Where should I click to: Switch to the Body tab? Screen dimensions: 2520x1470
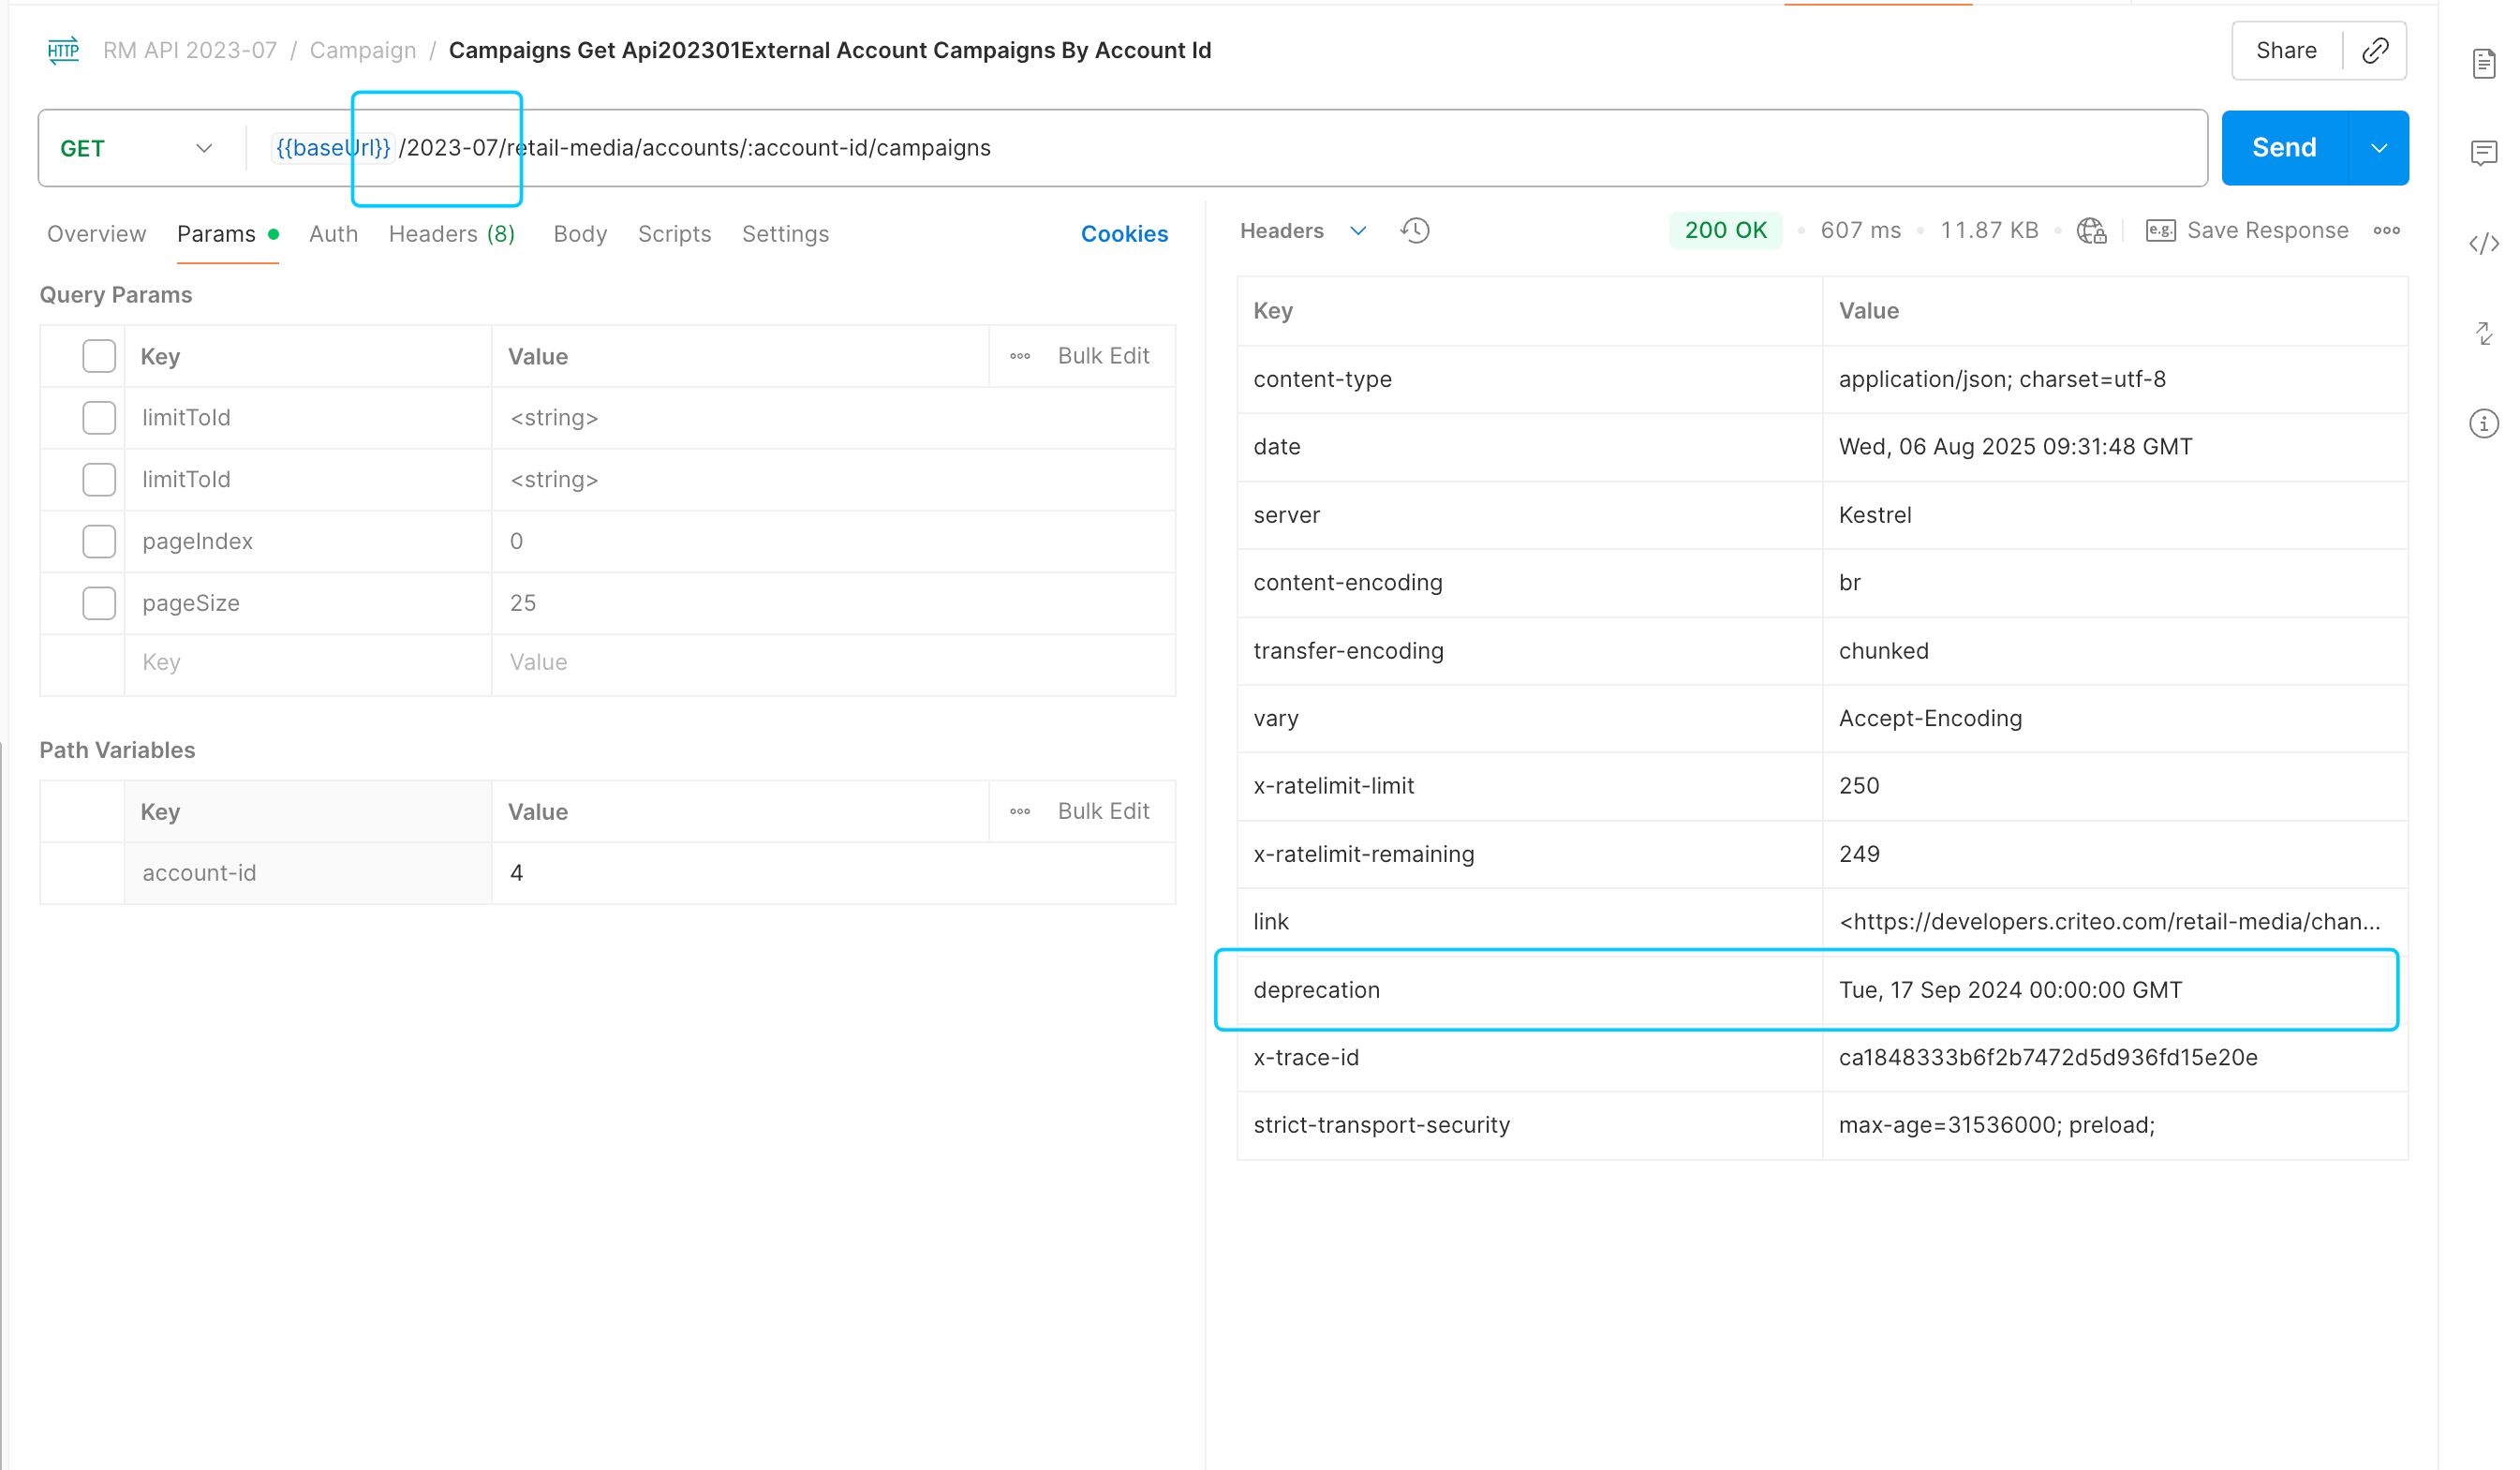point(580,234)
